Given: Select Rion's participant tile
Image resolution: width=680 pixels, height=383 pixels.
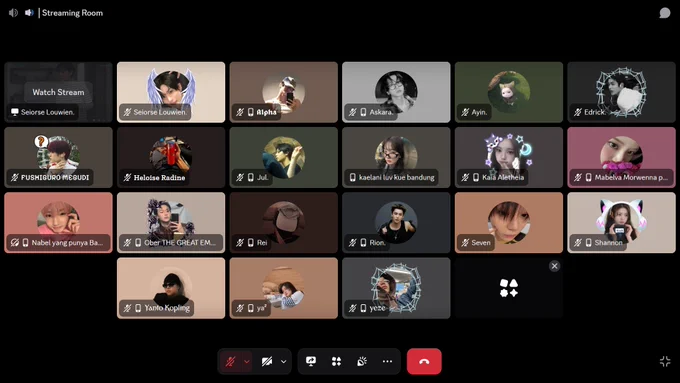Looking at the screenshot, I should pyautogui.click(x=396, y=223).
